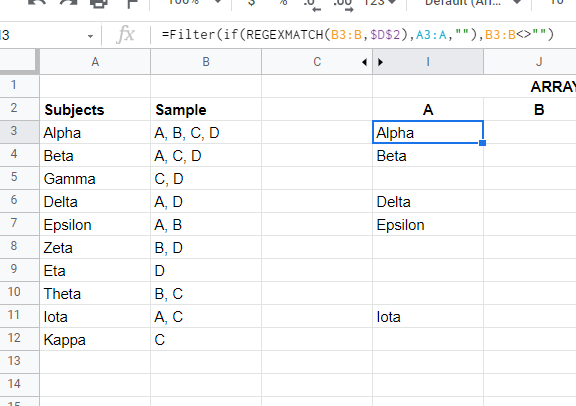
Task: Click the 'Eta' cell
Action: coord(95,270)
